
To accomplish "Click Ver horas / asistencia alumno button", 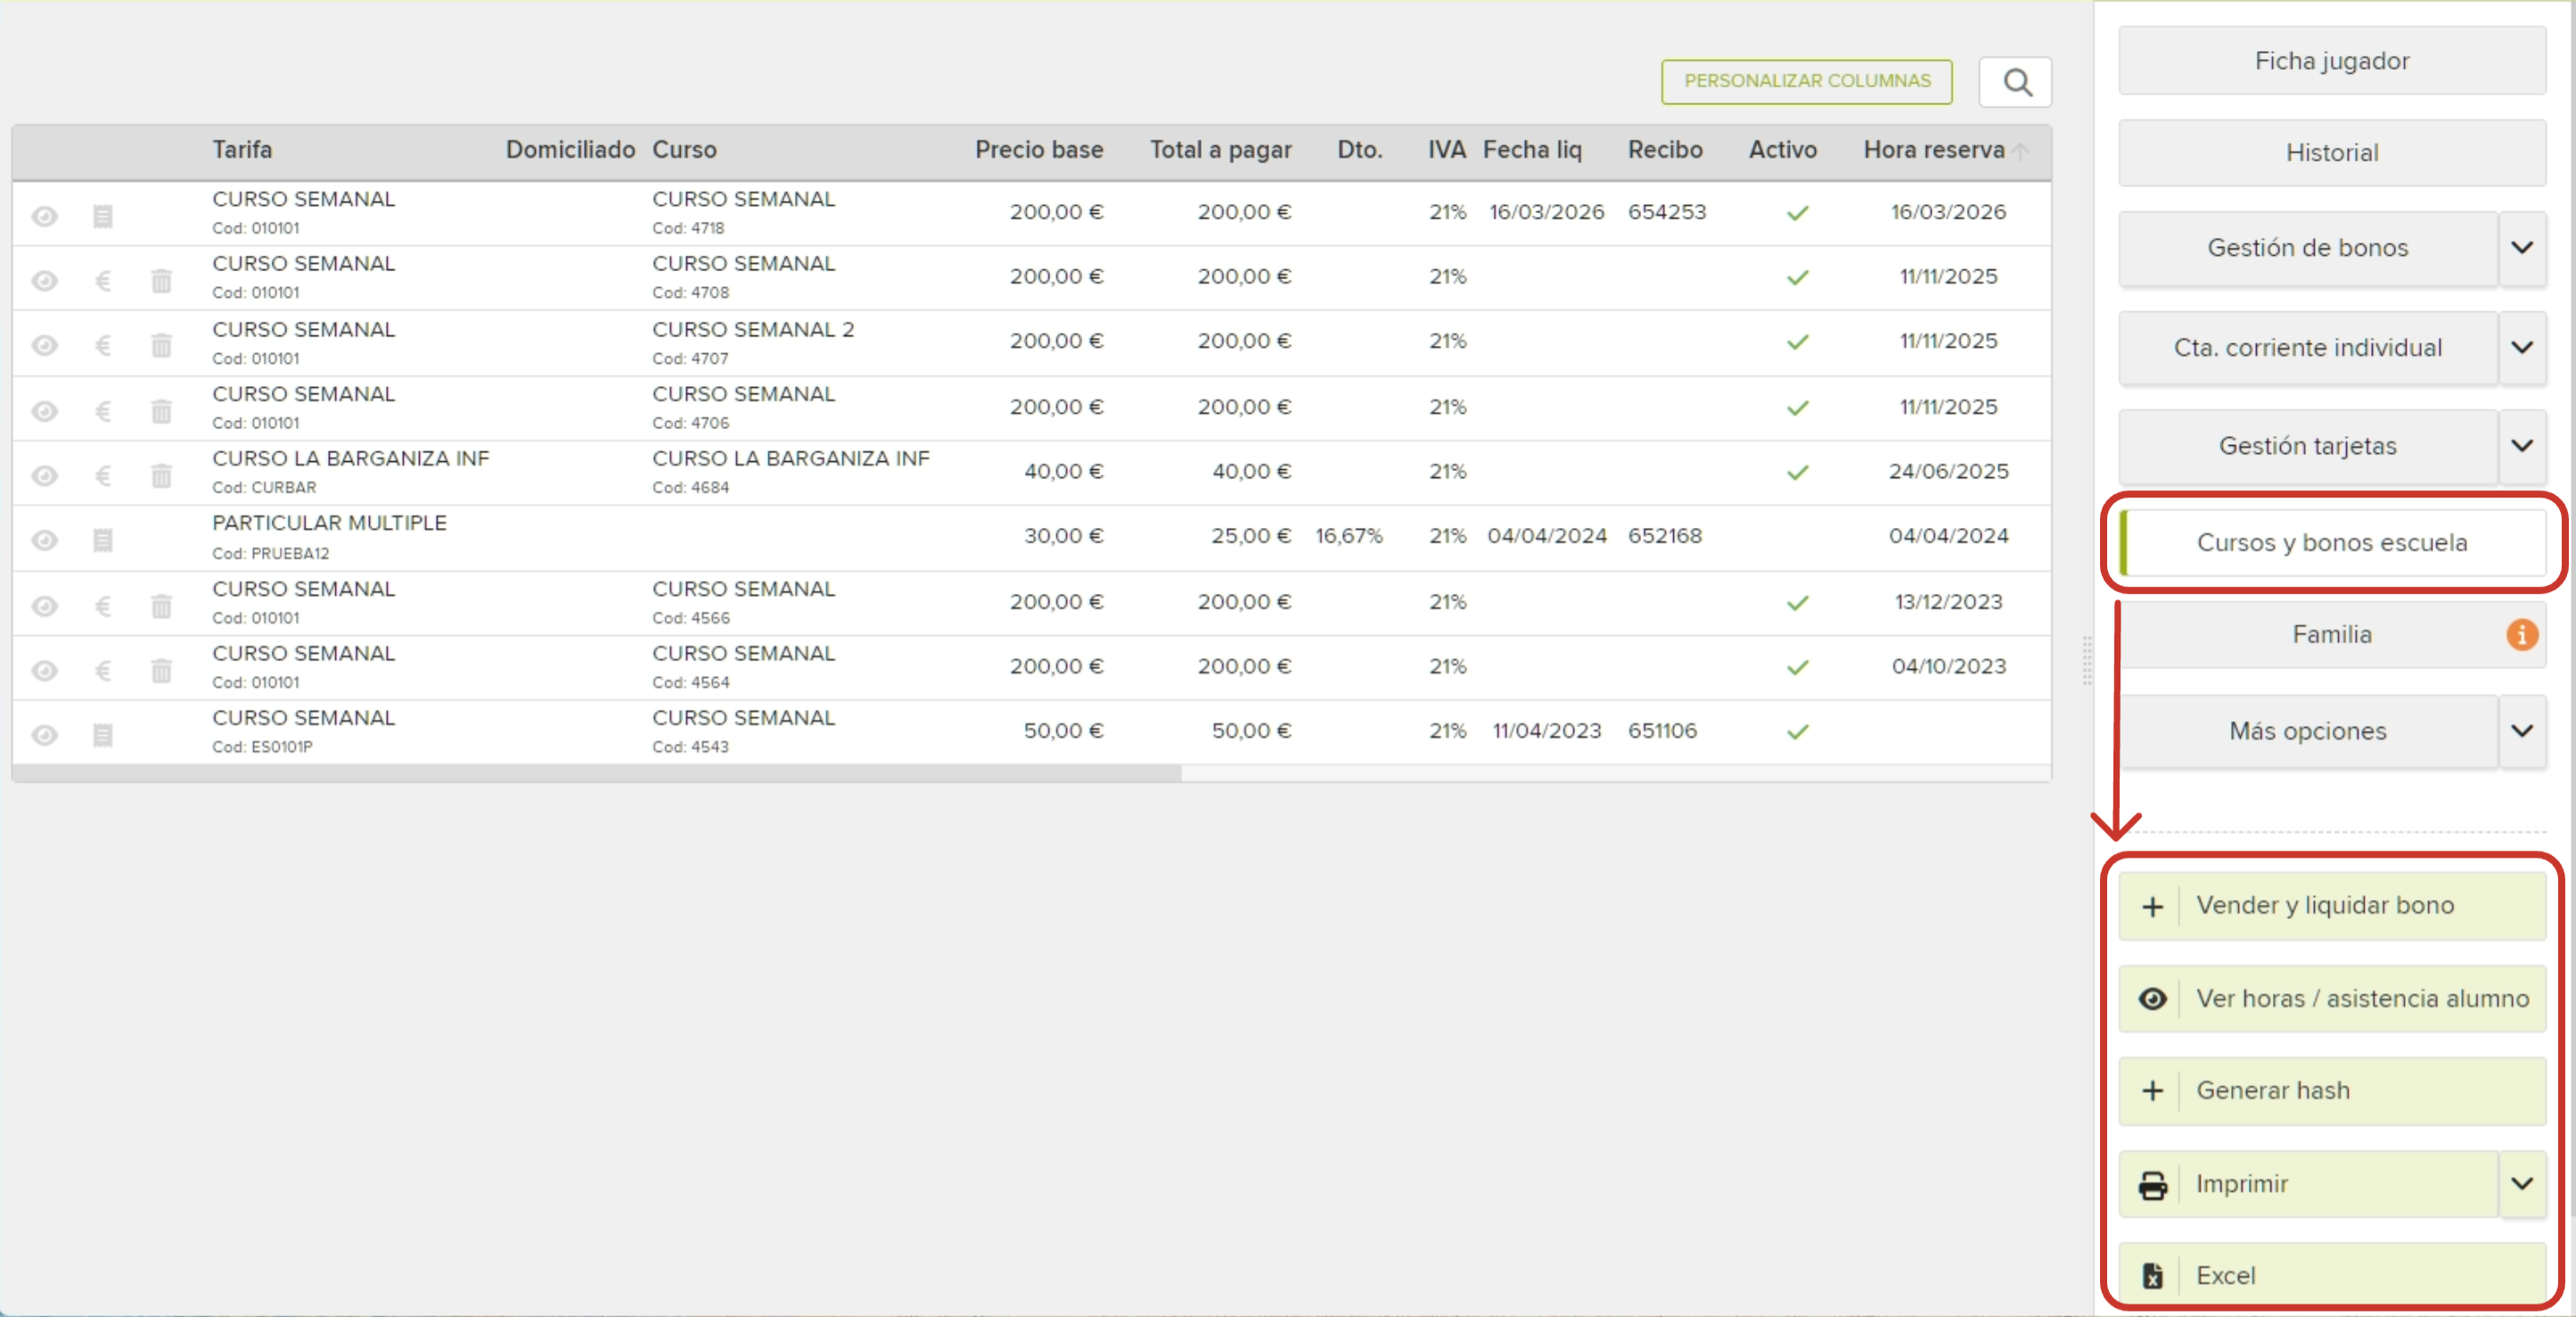I will click(2332, 999).
